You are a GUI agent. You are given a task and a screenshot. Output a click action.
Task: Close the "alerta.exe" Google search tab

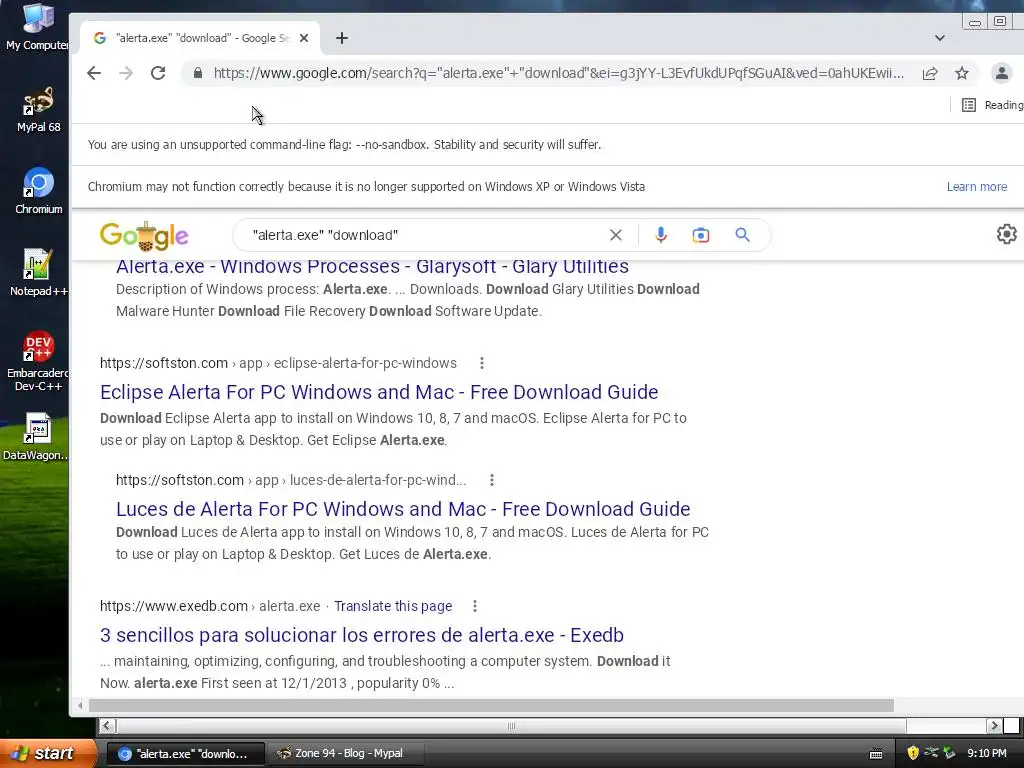point(304,38)
